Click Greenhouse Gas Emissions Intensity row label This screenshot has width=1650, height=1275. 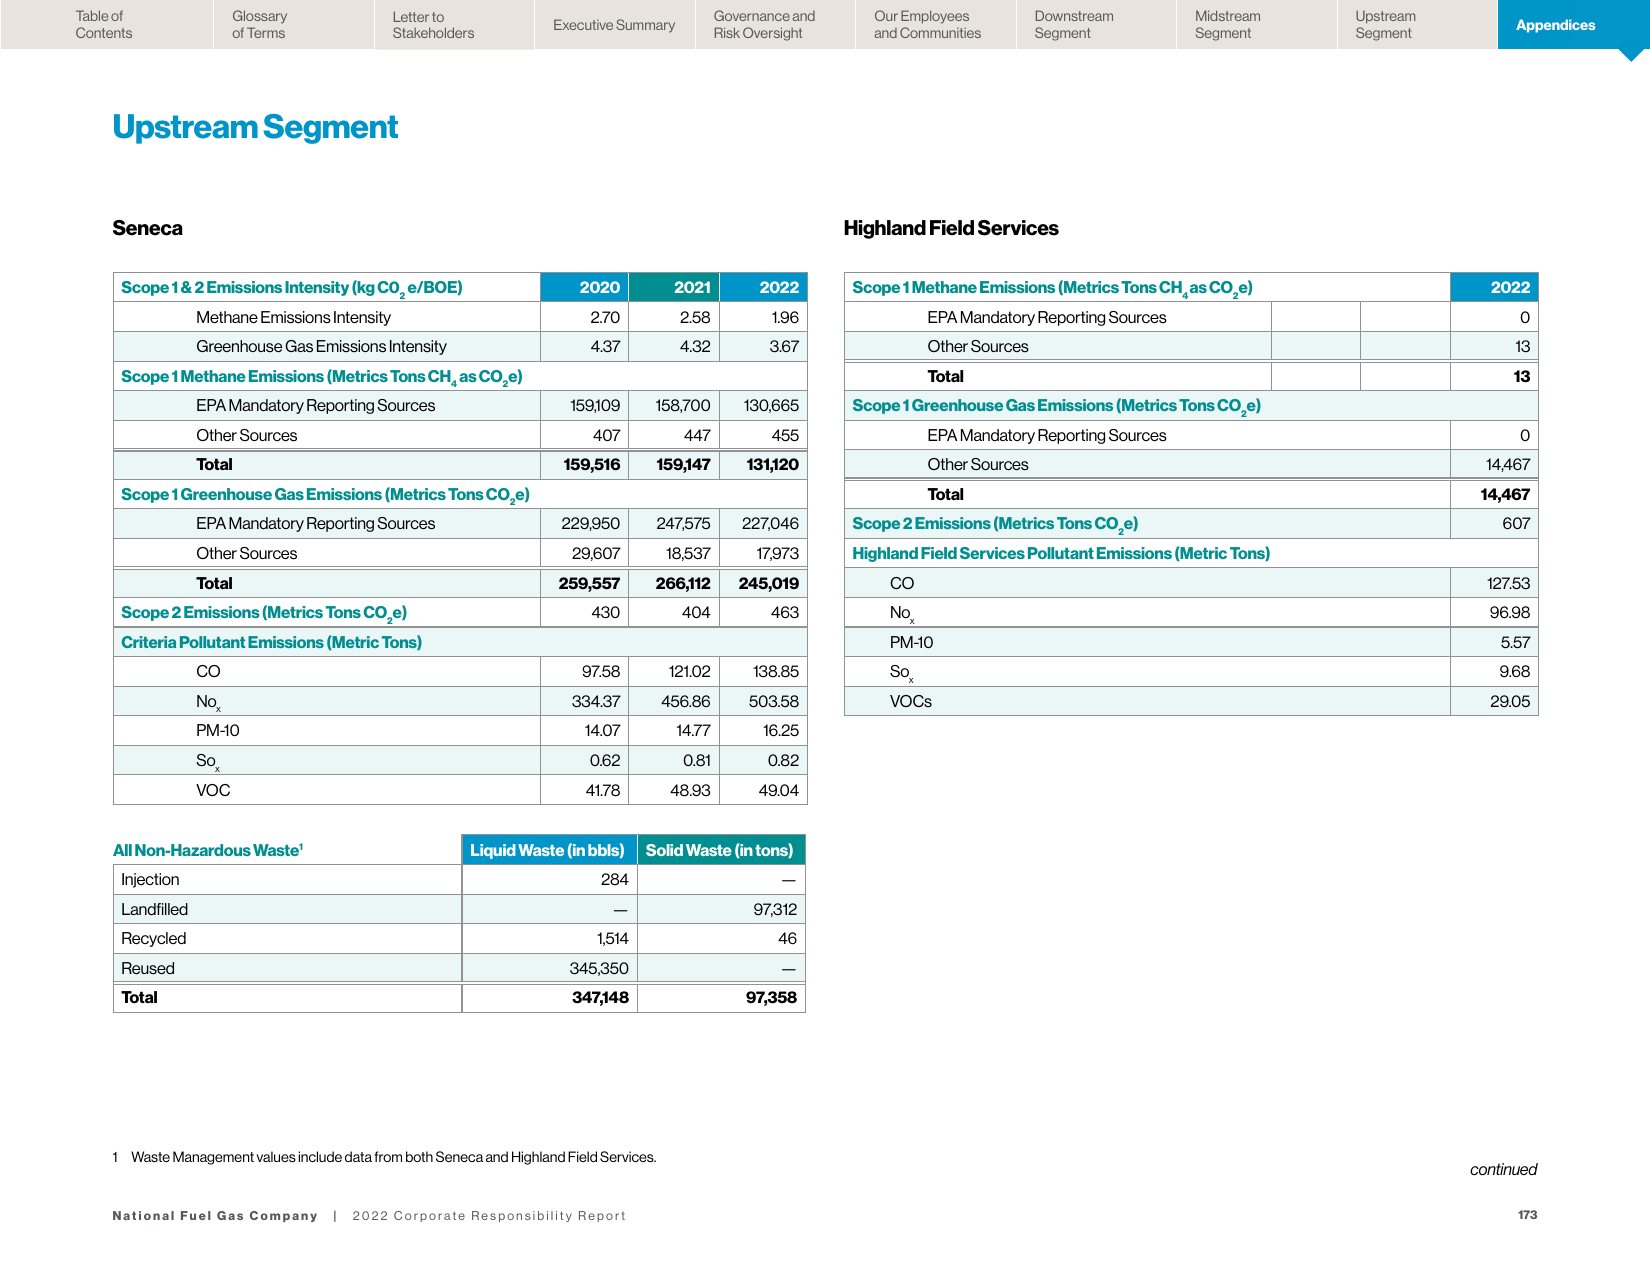[x=321, y=346]
